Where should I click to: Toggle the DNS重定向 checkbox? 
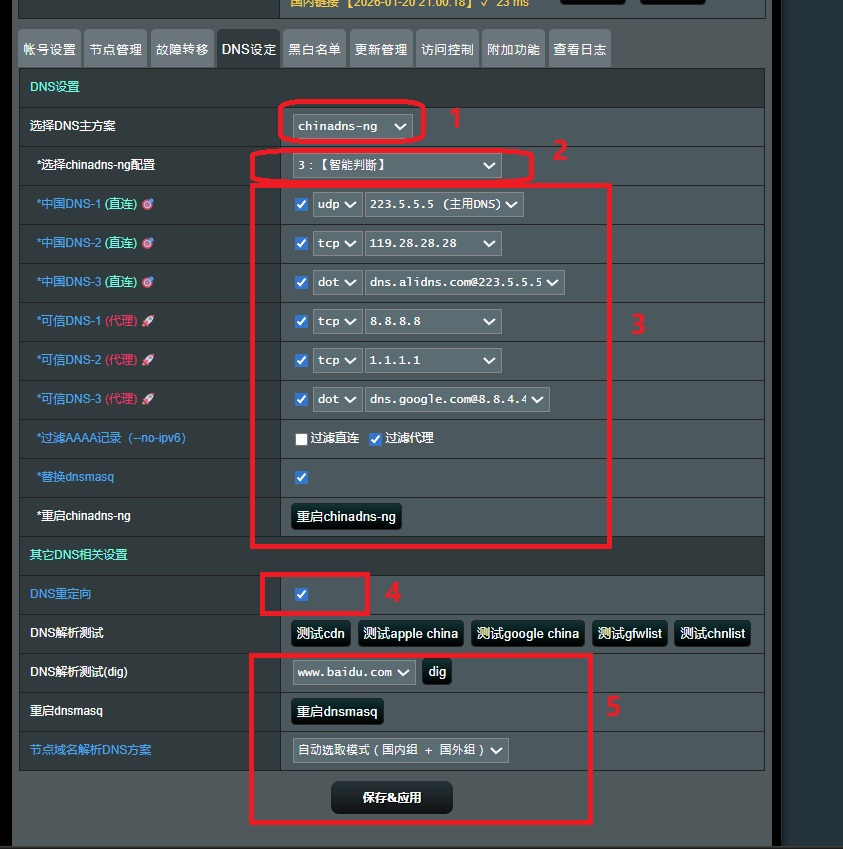pyautogui.click(x=301, y=594)
